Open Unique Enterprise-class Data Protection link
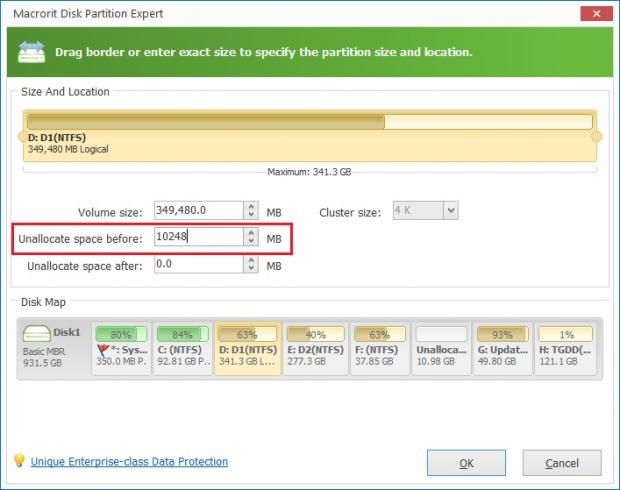The height and width of the screenshot is (490, 620). point(129,462)
